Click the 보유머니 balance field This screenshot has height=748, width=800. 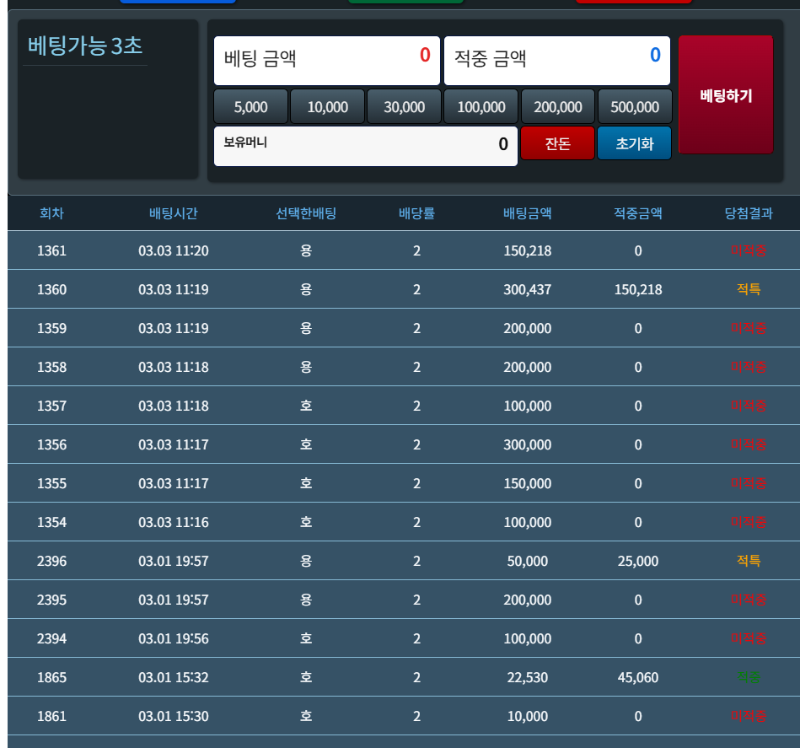click(365, 145)
